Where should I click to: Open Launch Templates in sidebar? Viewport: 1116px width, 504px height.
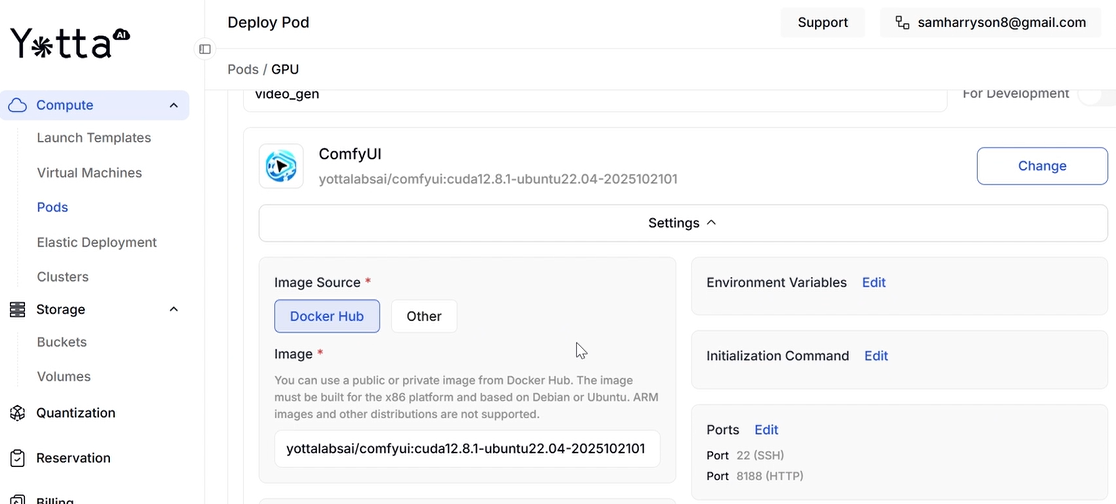pyautogui.click(x=94, y=138)
